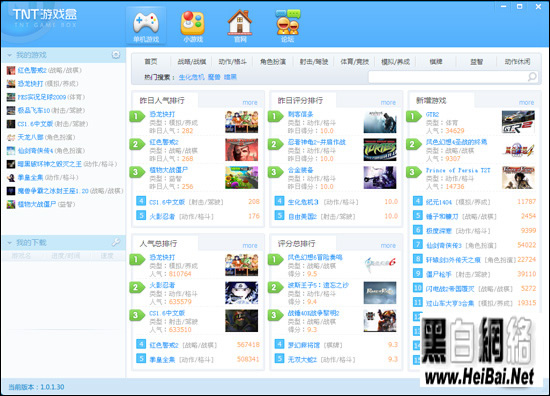Open the 动作休闲 category tab

coord(517,62)
